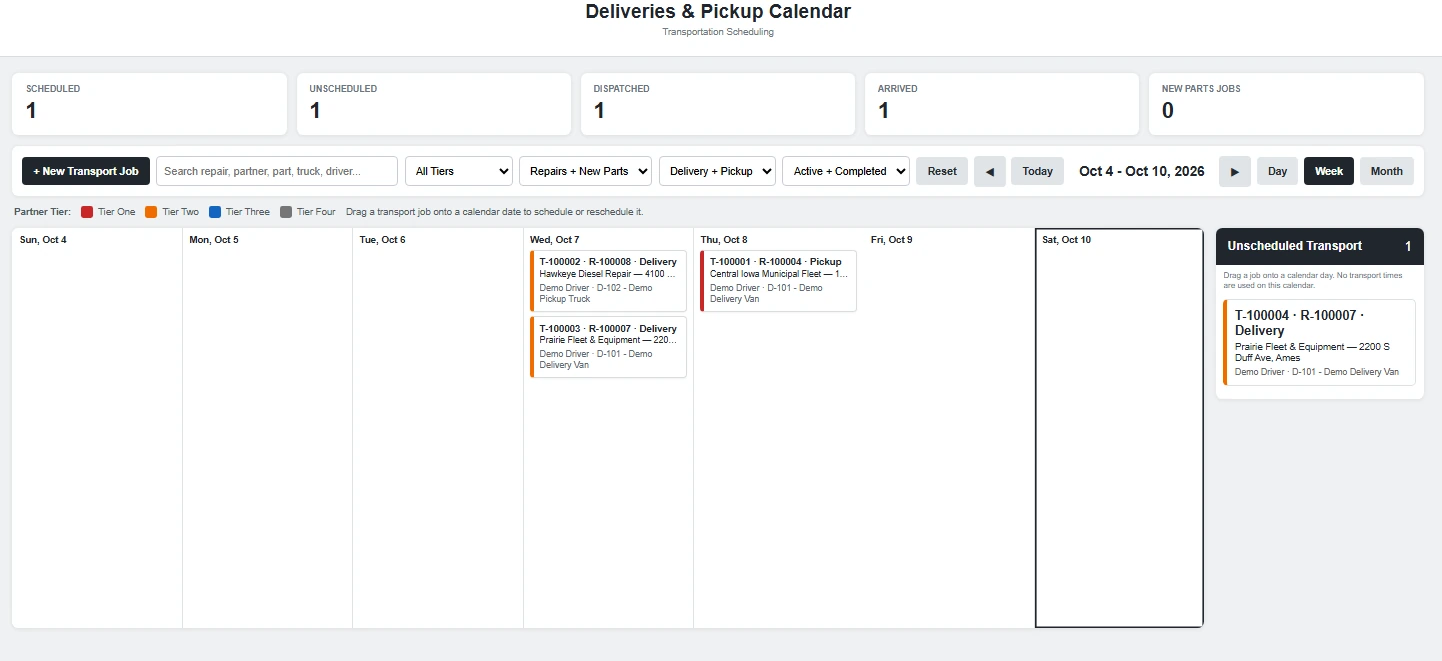This screenshot has height=661, width=1442.
Task: Click the Dispatched stat card
Action: (x=718, y=104)
